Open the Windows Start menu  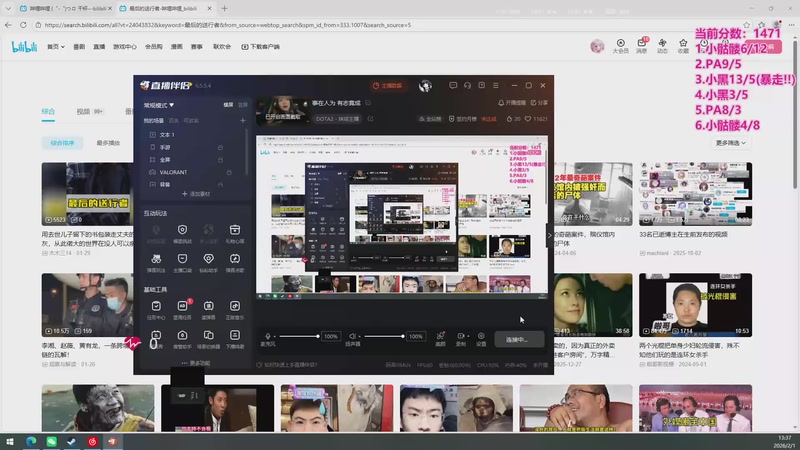point(10,441)
